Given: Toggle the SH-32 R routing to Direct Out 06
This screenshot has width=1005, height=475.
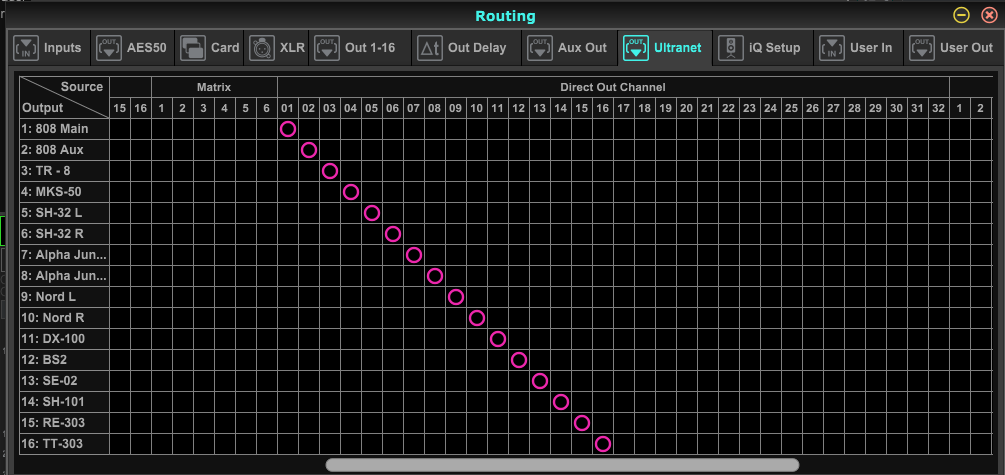Looking at the screenshot, I should 393,234.
